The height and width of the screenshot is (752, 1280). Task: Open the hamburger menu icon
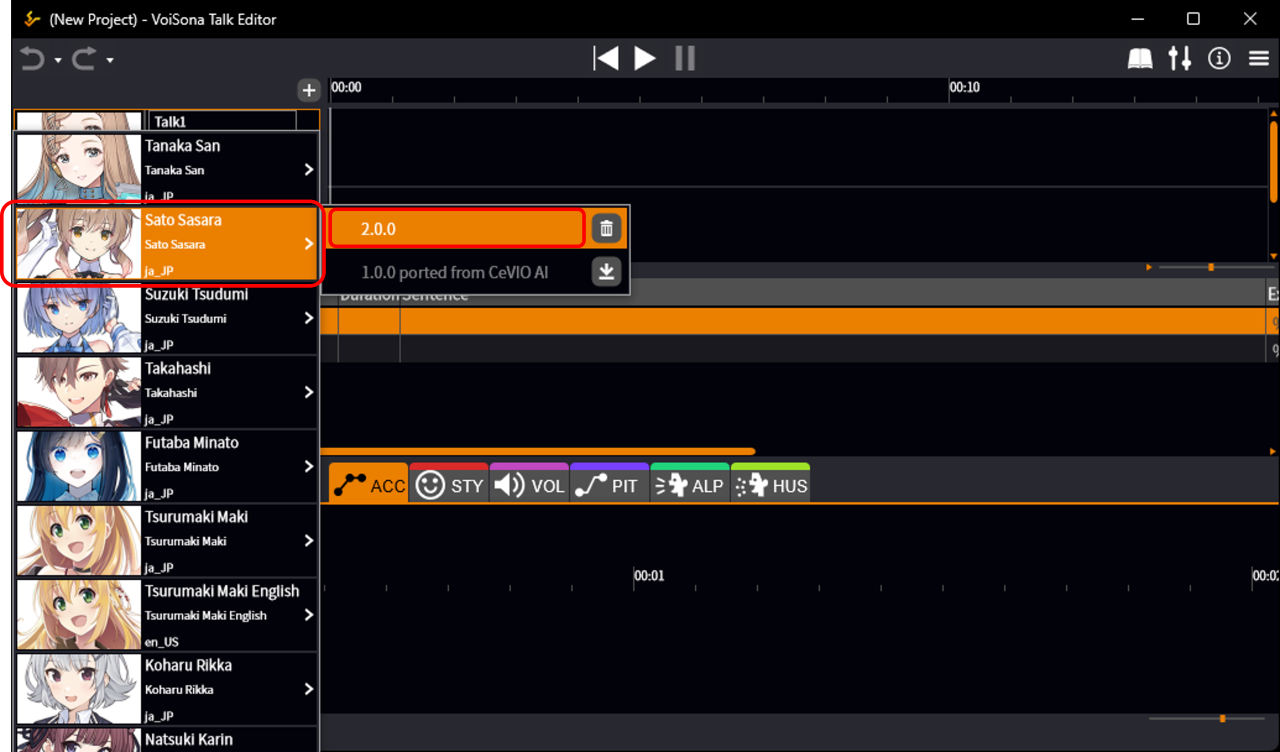point(1259,59)
